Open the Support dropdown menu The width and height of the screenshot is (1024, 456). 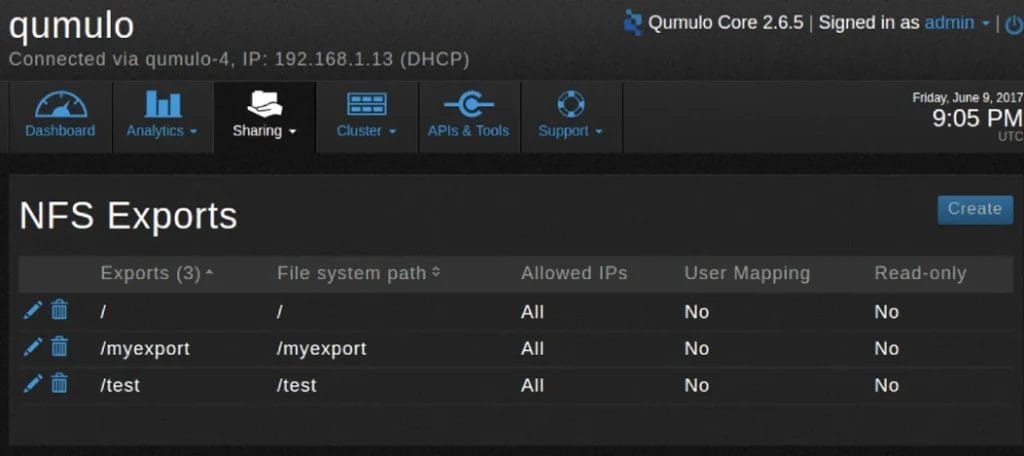[570, 130]
